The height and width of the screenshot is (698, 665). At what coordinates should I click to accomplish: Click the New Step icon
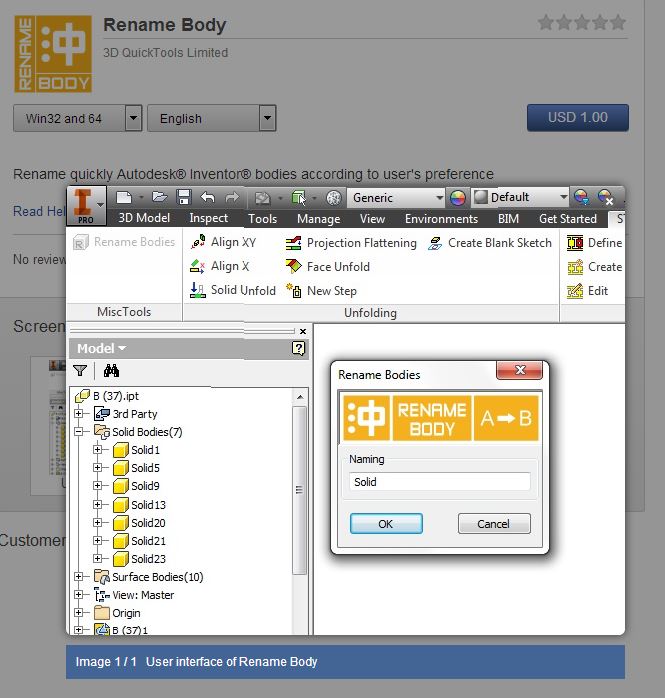click(294, 291)
